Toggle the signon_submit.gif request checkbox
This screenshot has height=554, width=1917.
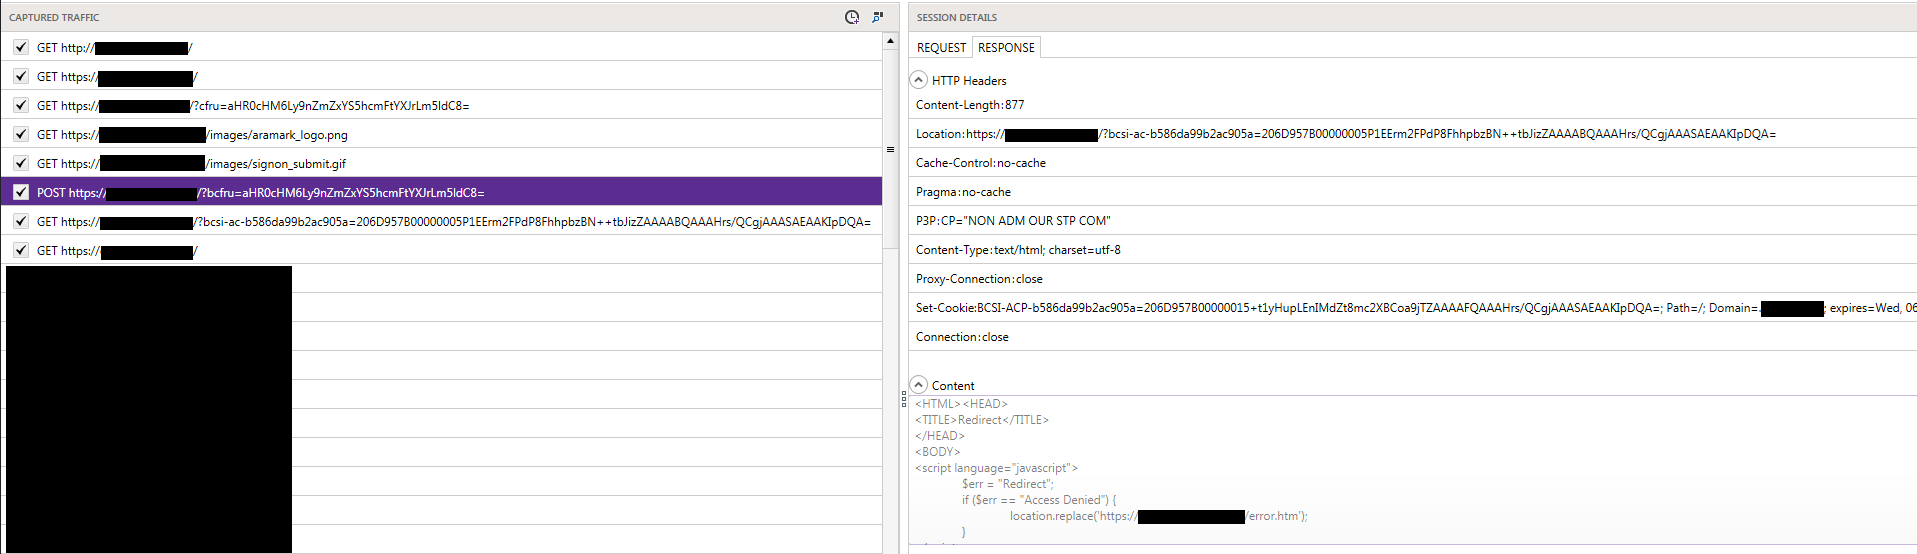[21, 163]
